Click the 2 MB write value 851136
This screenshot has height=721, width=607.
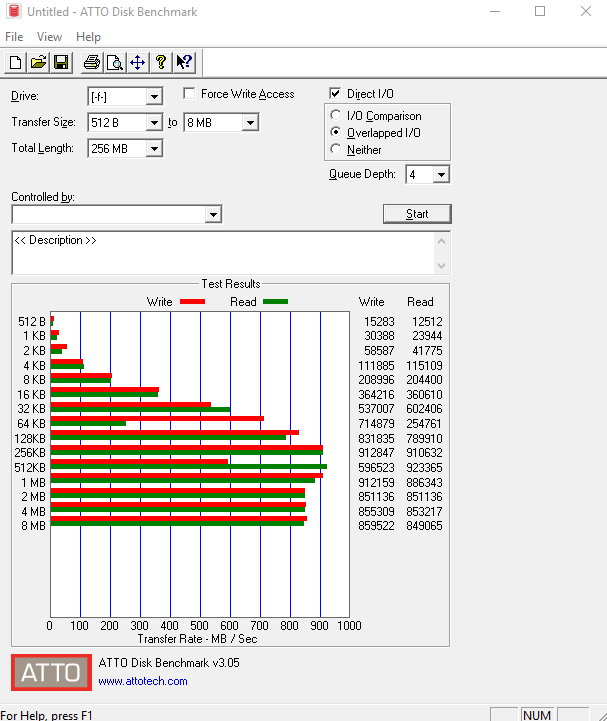pyautogui.click(x=376, y=497)
